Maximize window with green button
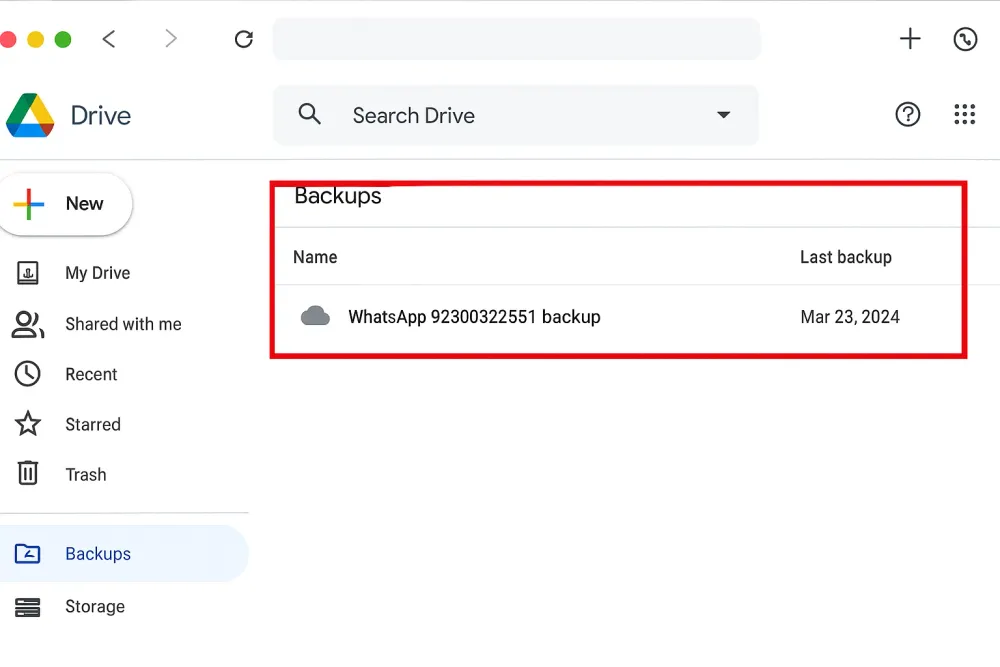The image size is (1000, 667). click(x=63, y=40)
